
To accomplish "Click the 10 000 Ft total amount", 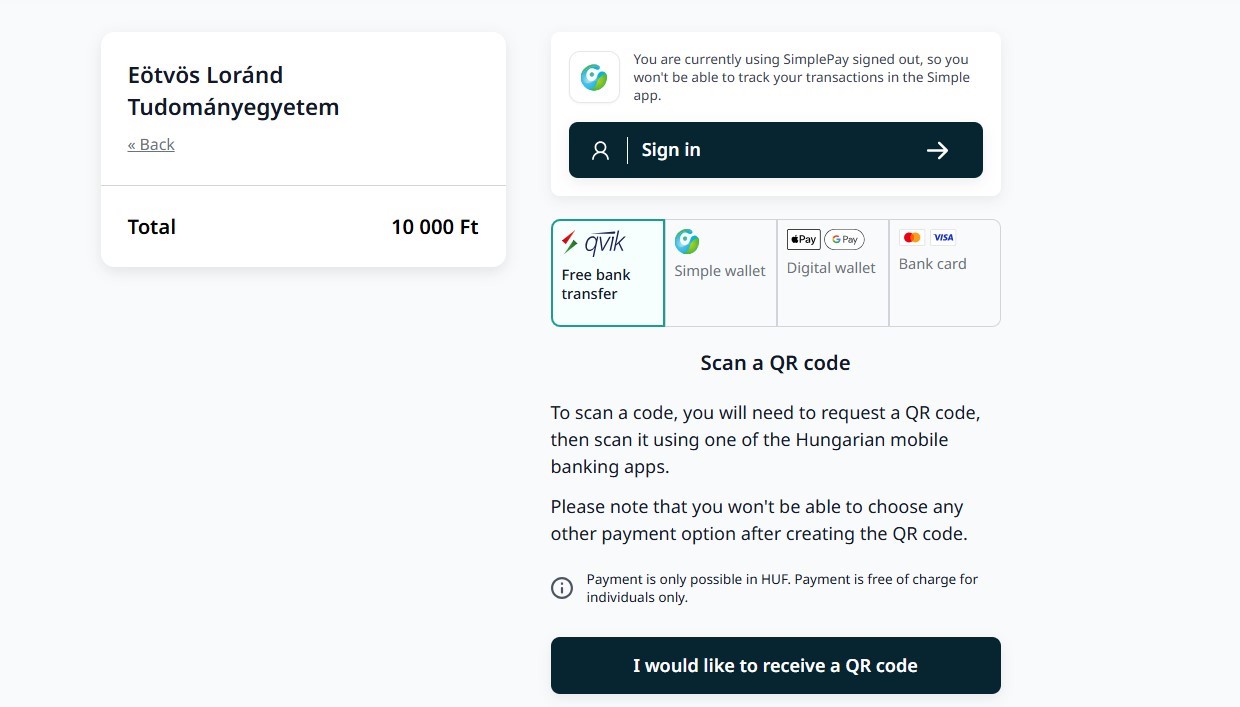I will [435, 227].
